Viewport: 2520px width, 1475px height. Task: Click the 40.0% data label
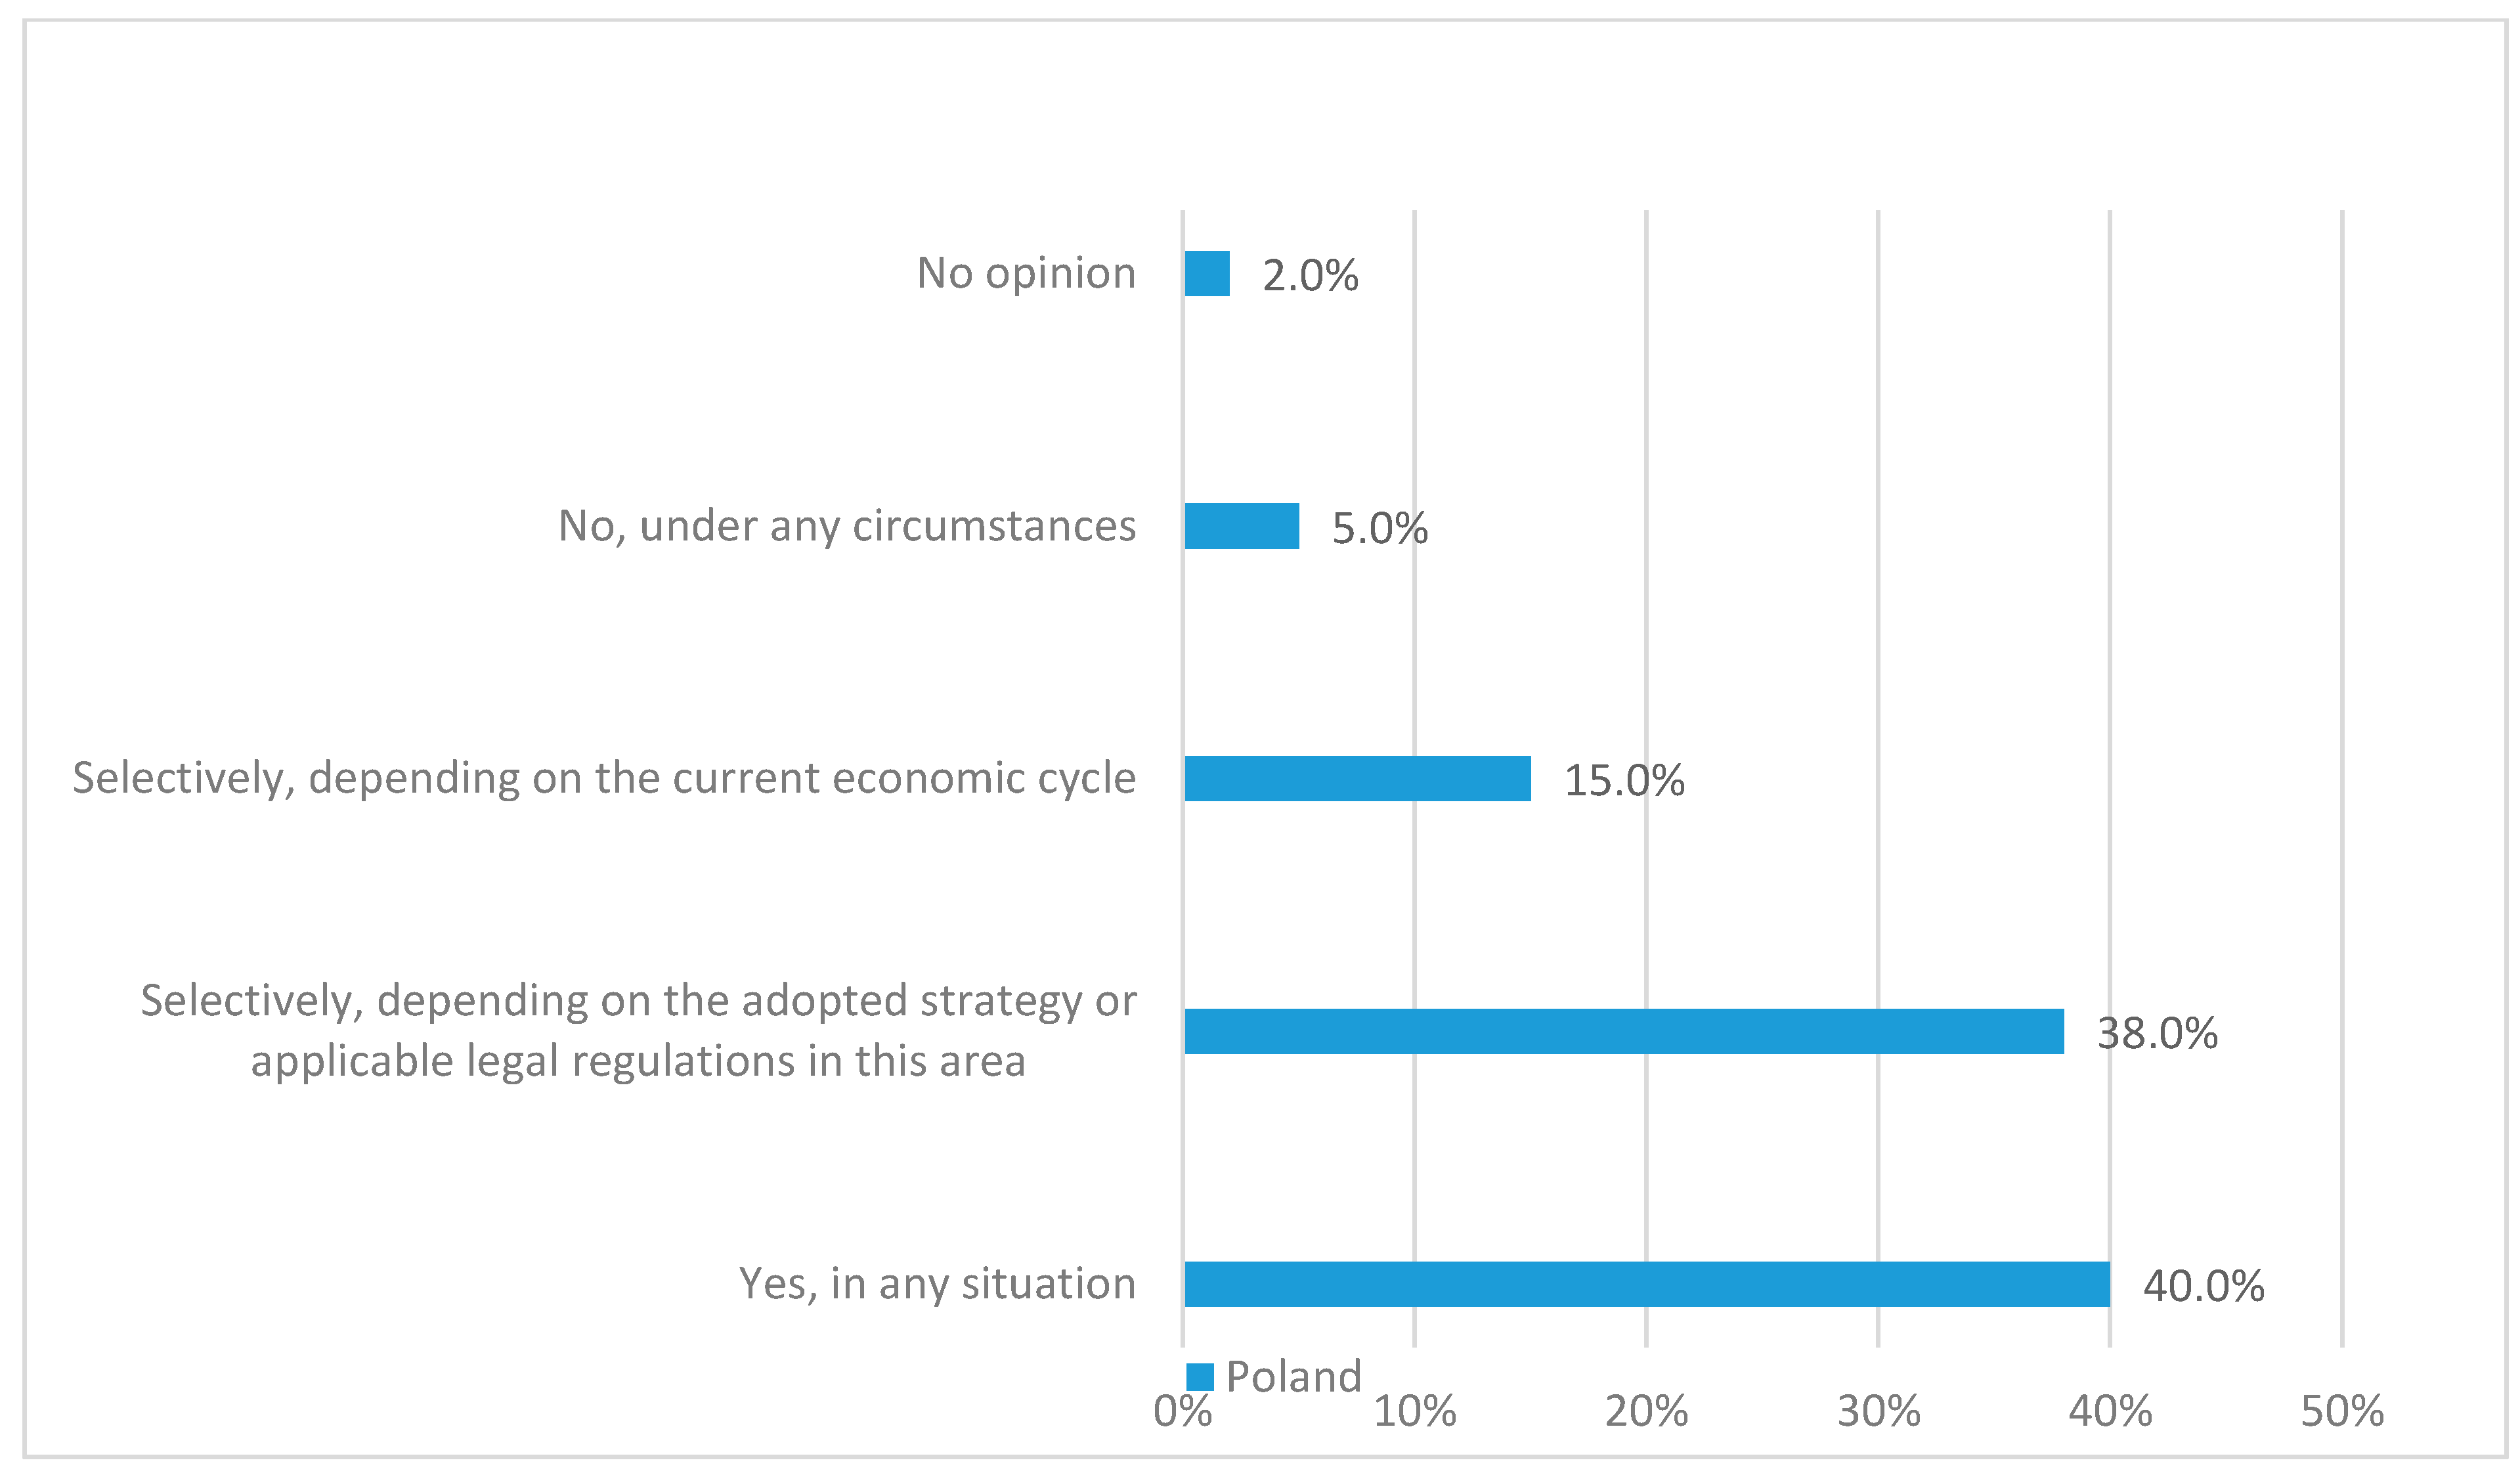2204,1287
